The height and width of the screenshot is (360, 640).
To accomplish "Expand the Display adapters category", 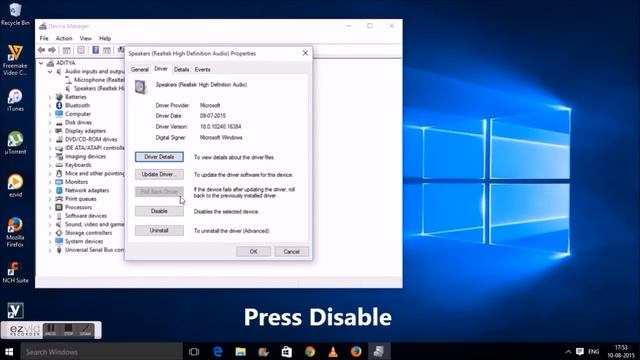I will 50,131.
